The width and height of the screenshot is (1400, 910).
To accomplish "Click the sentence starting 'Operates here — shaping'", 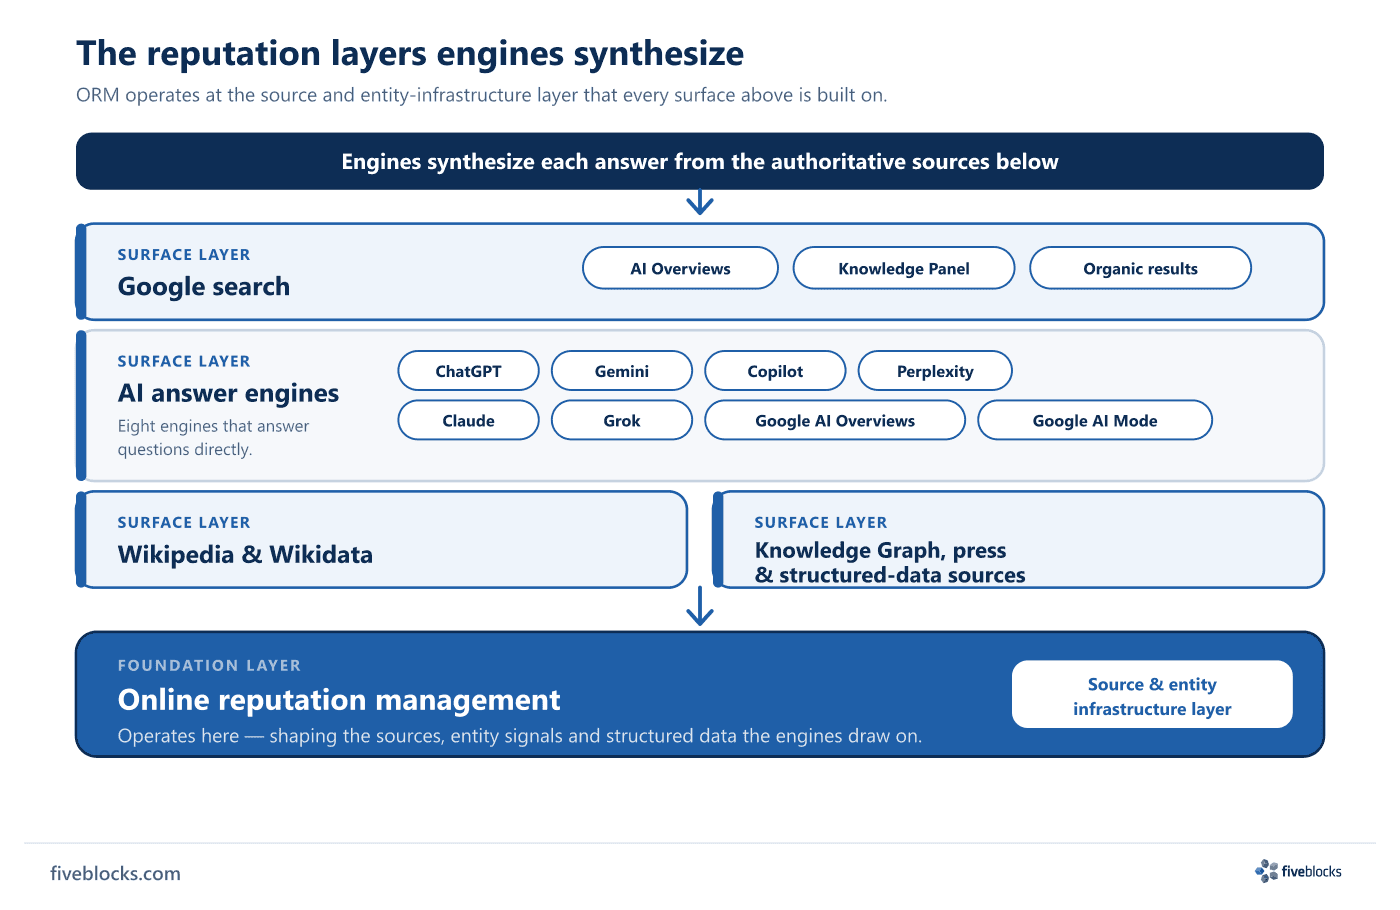I will pos(520,736).
